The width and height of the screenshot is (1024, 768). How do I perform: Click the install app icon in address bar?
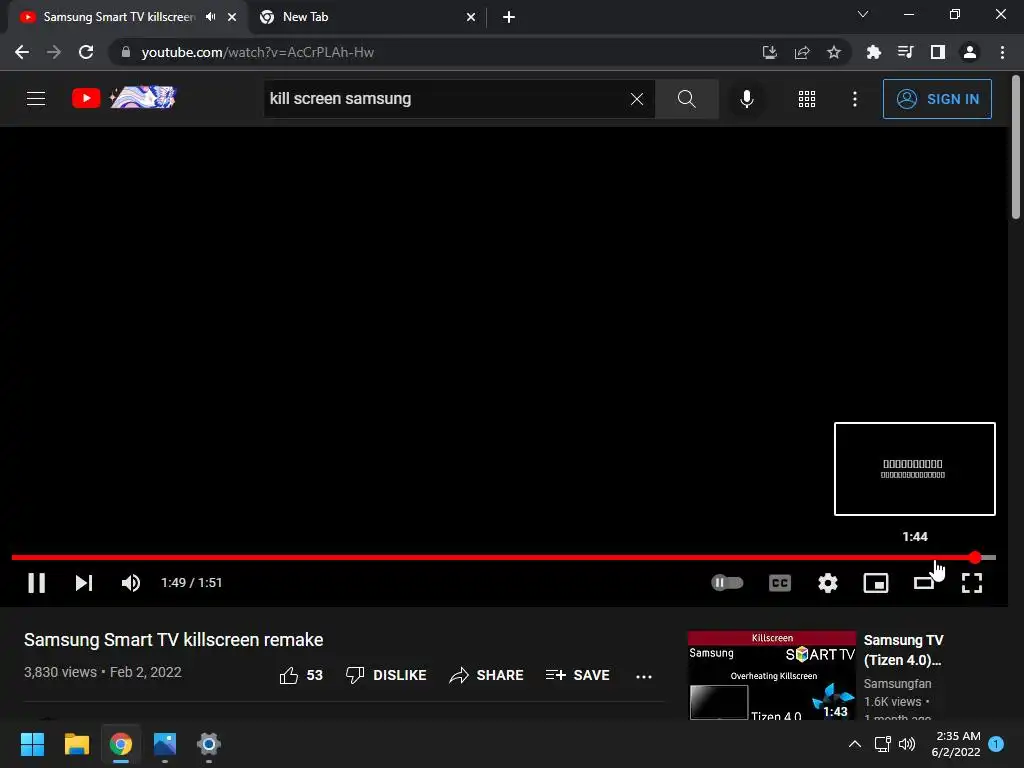[x=769, y=52]
